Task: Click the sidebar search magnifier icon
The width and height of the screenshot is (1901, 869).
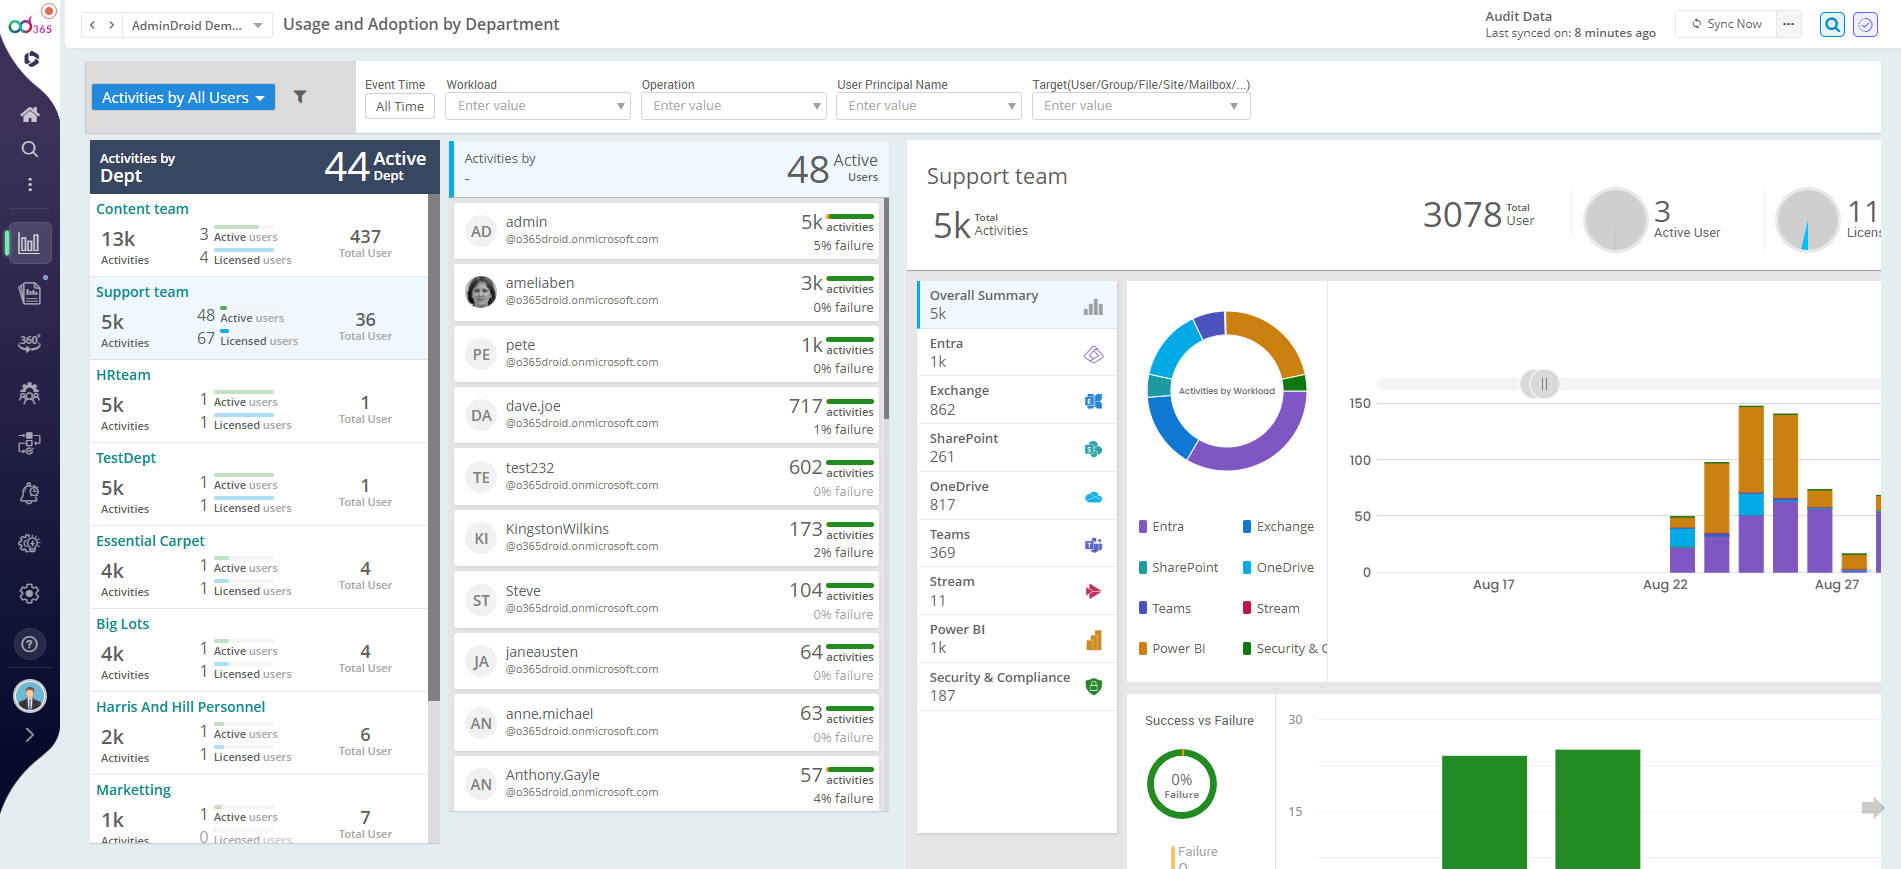Action: [x=30, y=149]
